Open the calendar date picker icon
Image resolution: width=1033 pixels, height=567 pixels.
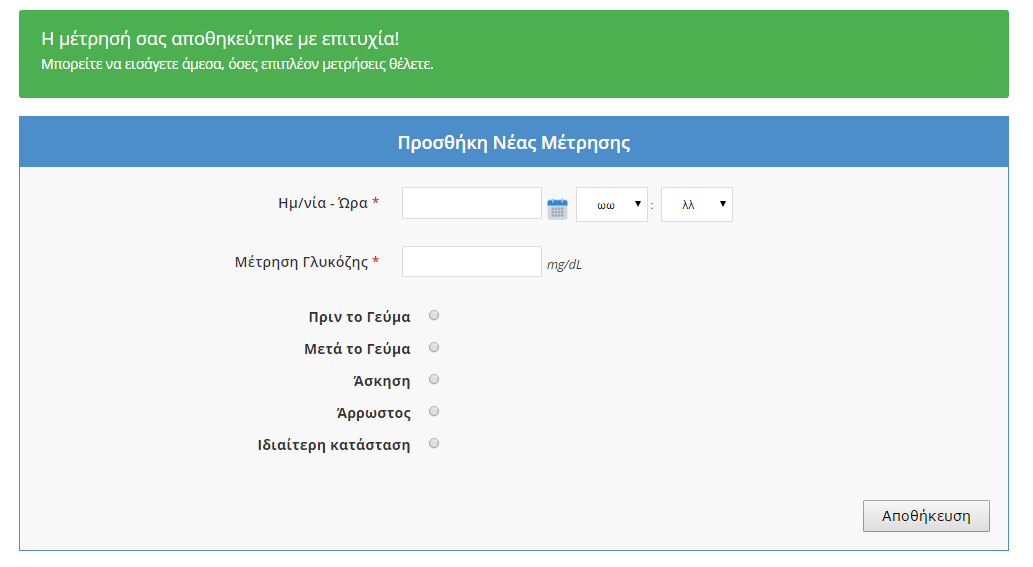click(557, 208)
